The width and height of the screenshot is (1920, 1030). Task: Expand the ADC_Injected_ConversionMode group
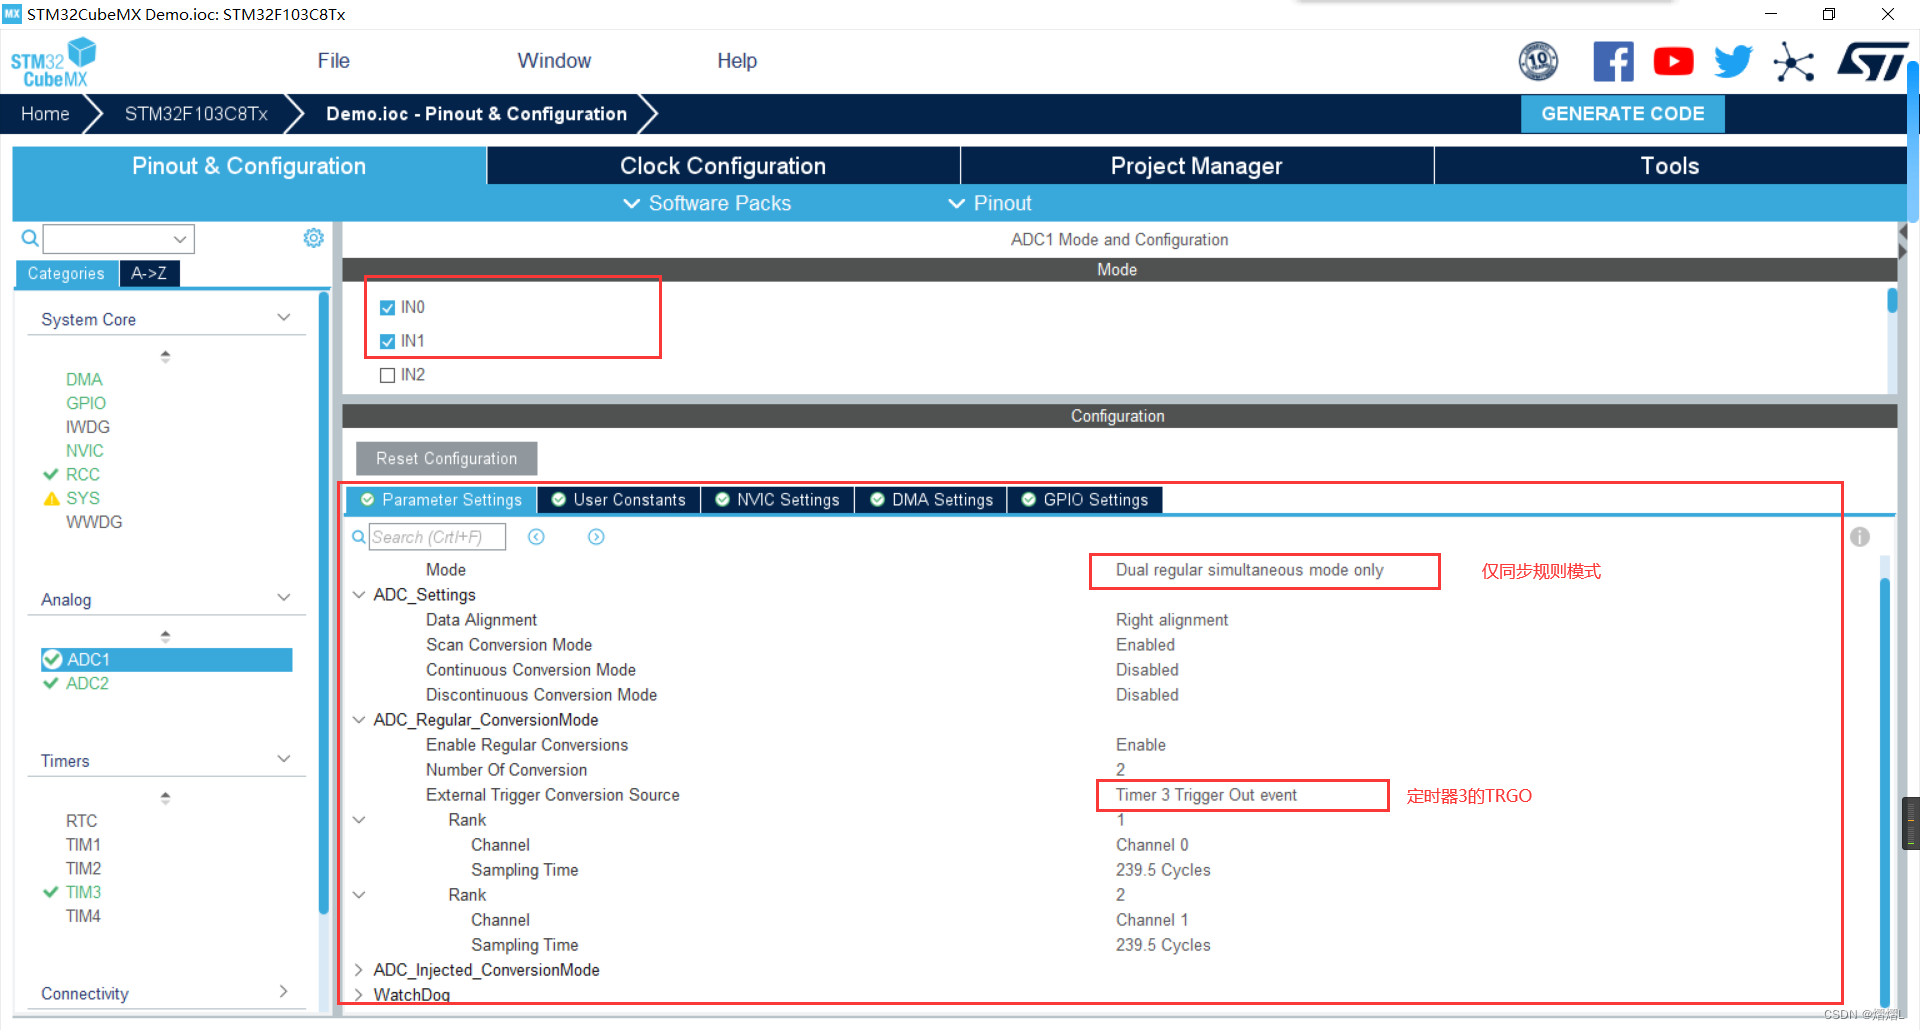359,970
